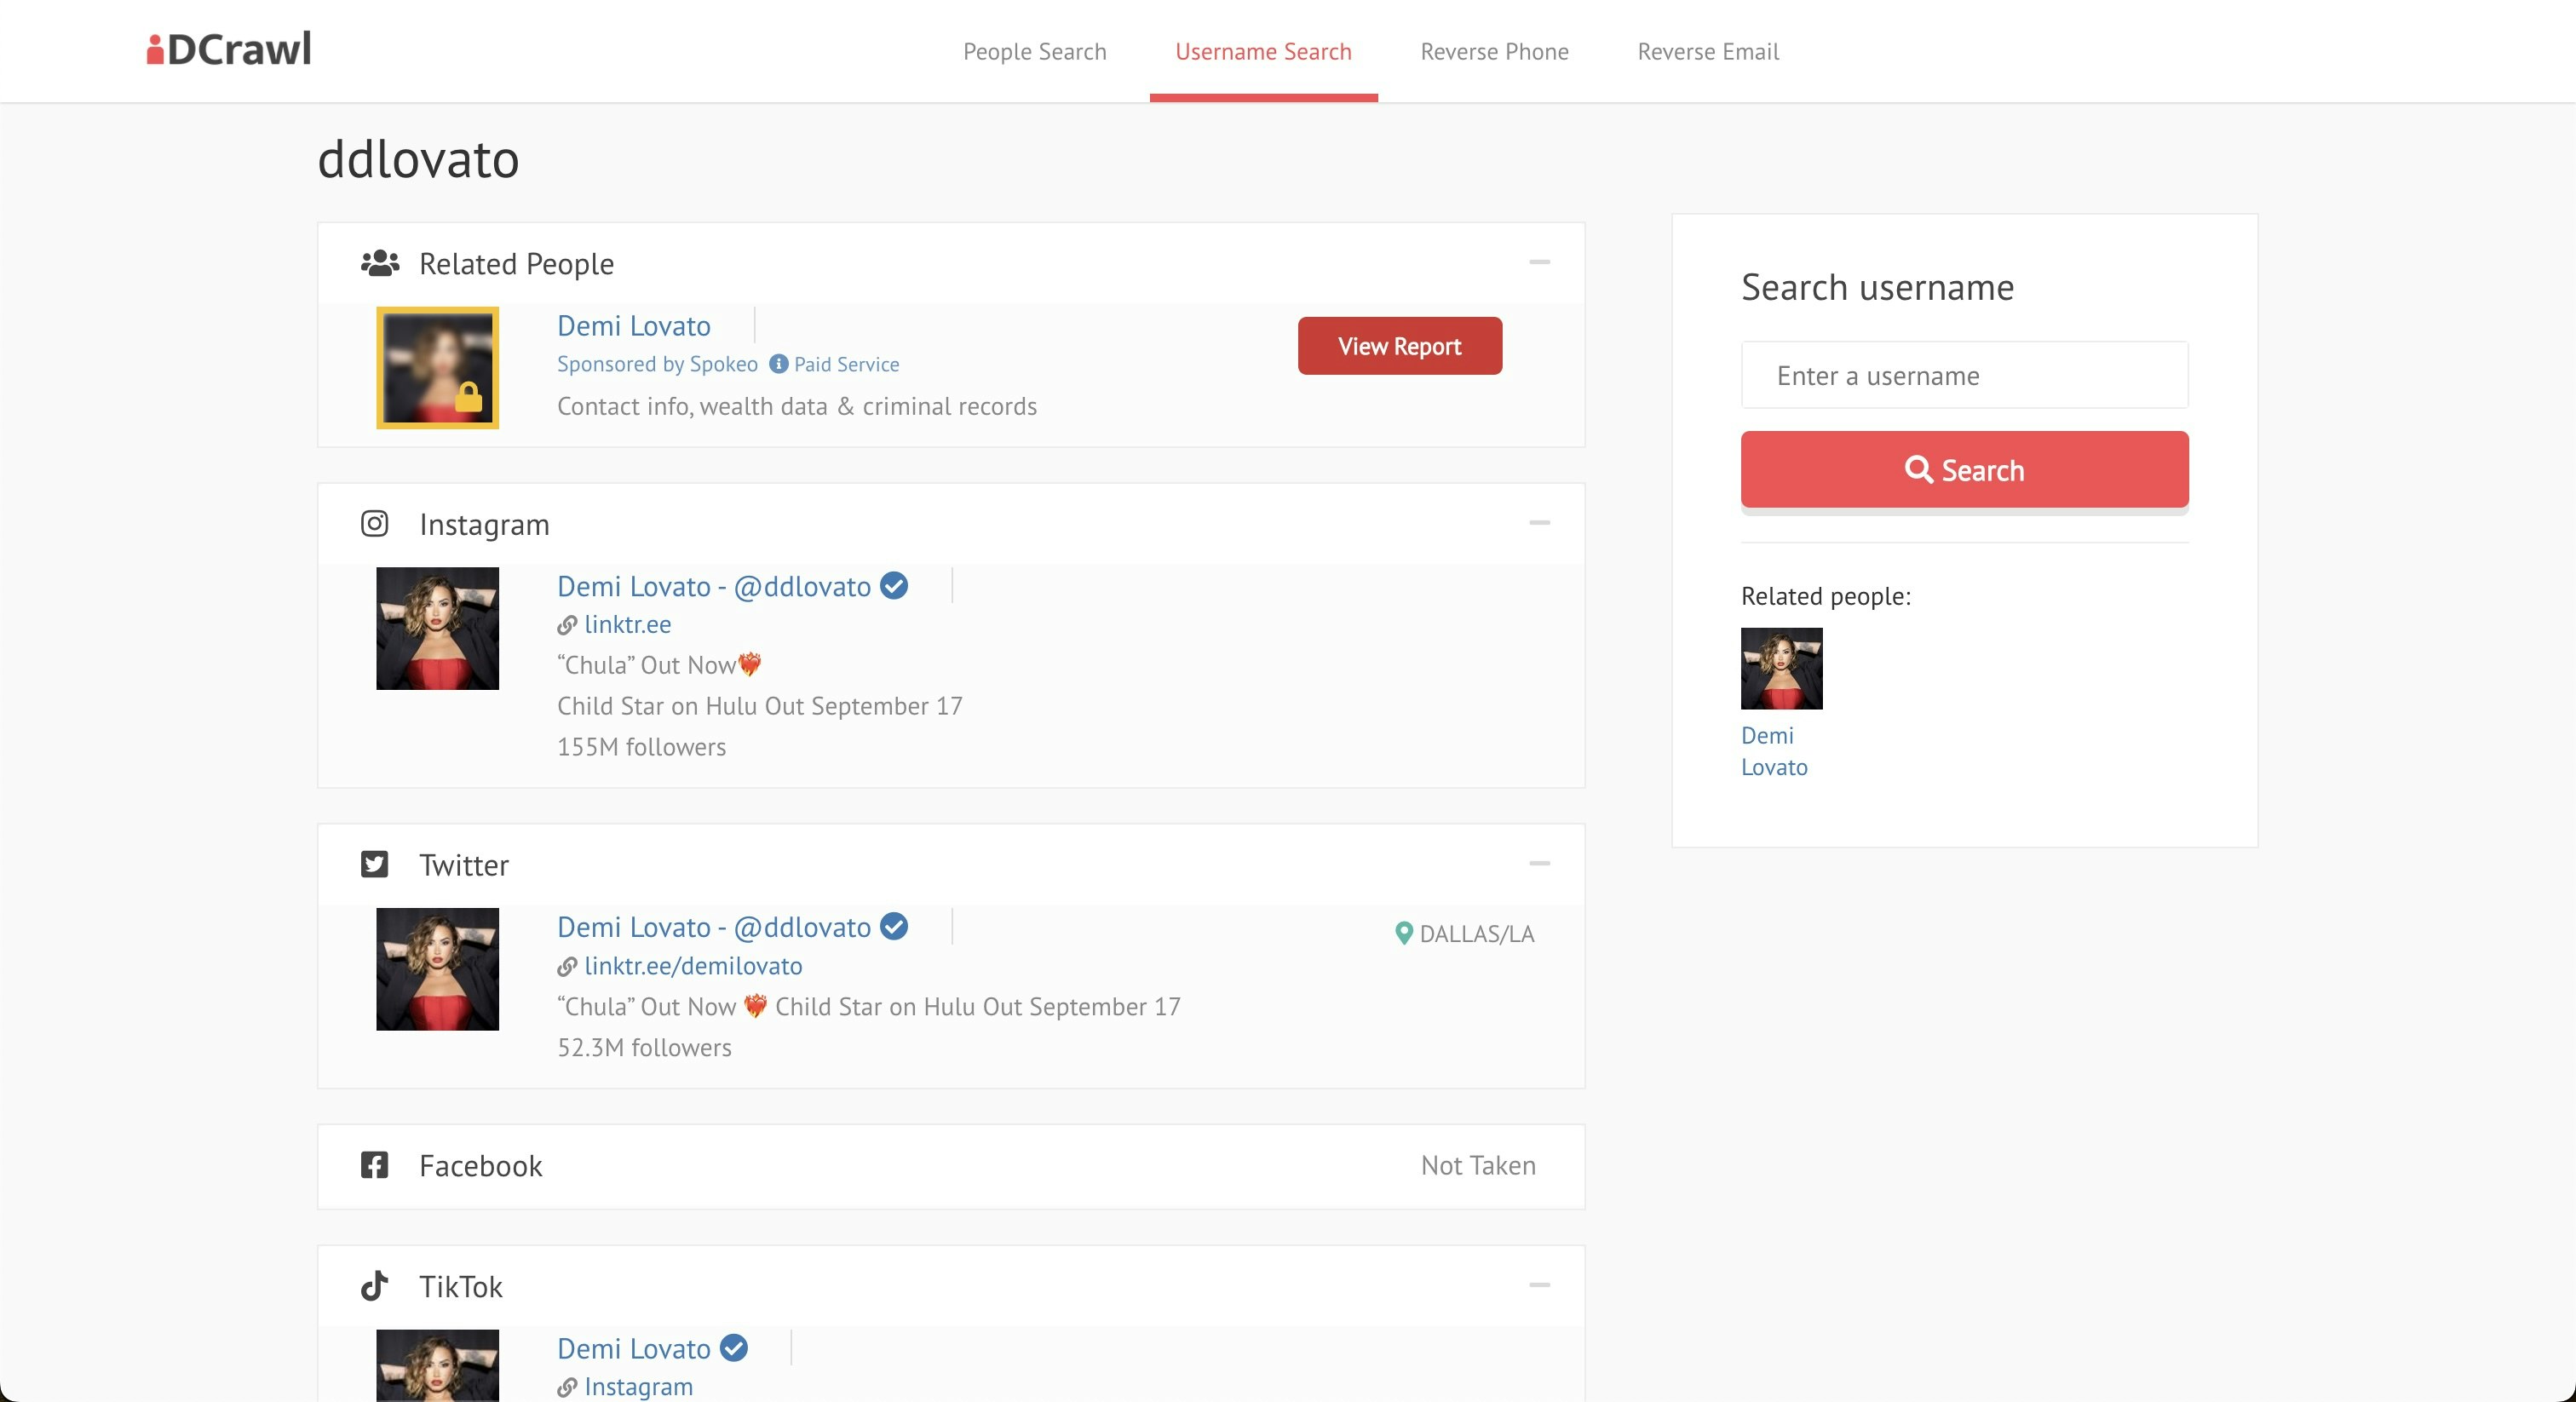Click Twitter verified badge icon
Image resolution: width=2576 pixels, height=1402 pixels.
pos(894,927)
